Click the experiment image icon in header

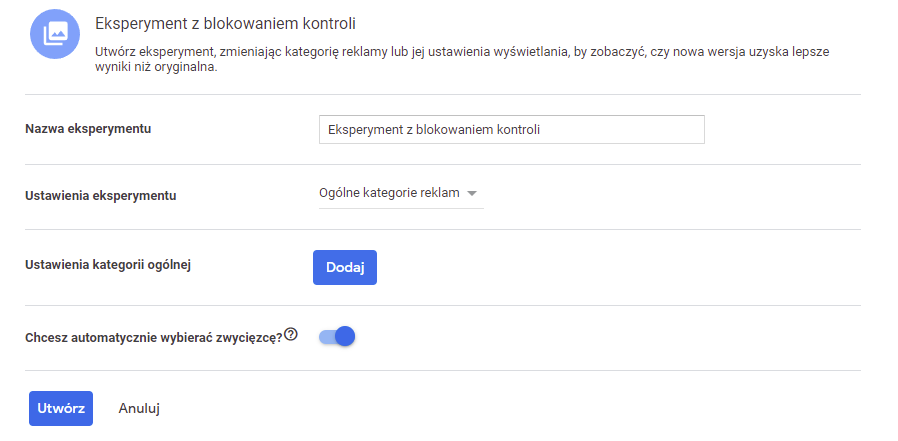tap(54, 33)
